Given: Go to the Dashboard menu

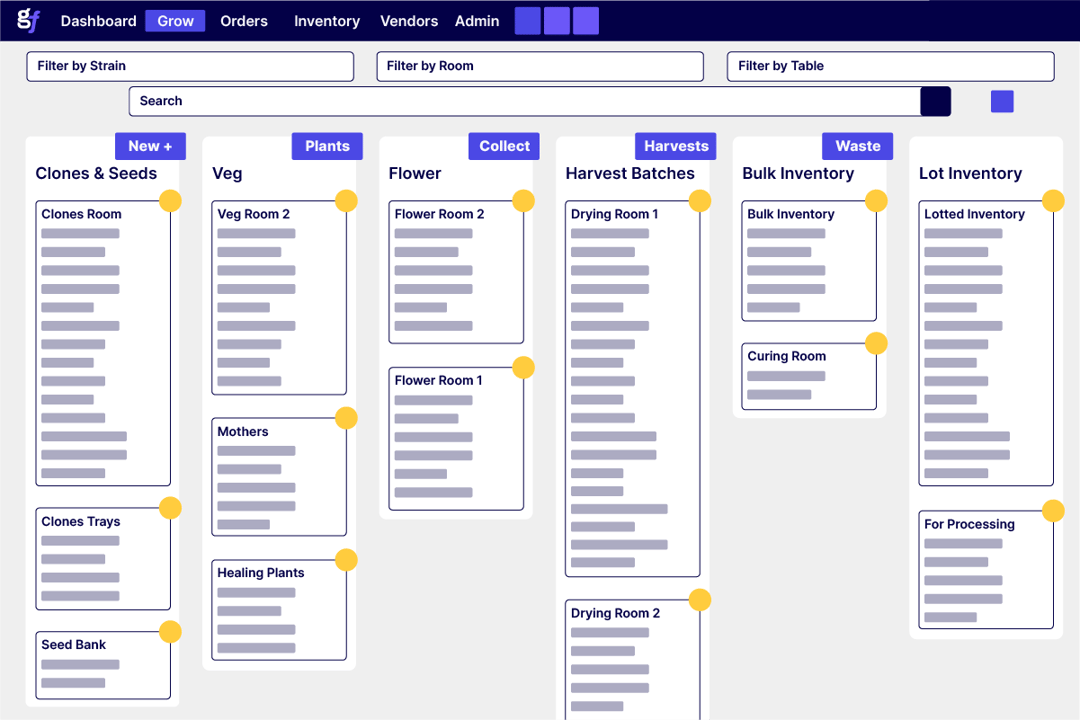Looking at the screenshot, I should pos(98,21).
